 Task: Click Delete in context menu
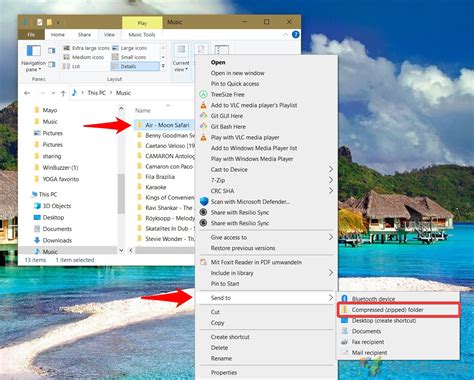[x=219, y=348]
